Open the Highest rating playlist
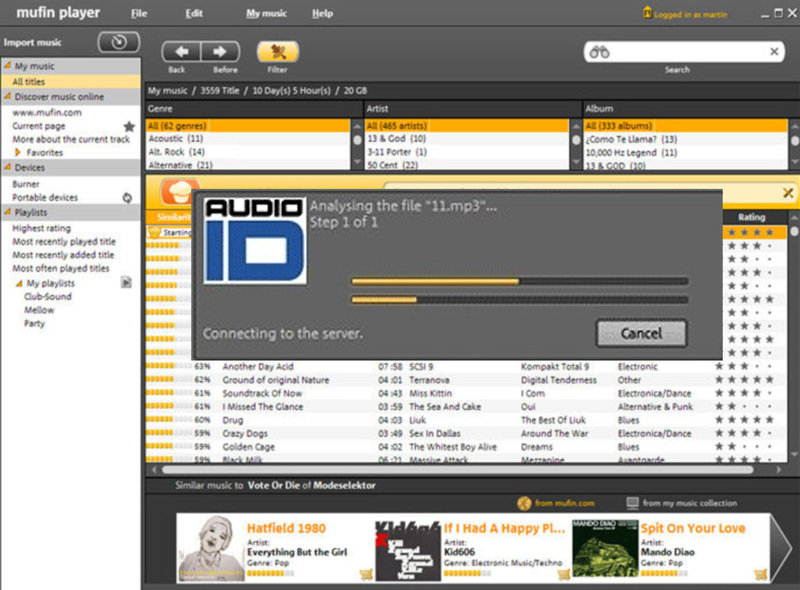 (x=42, y=228)
